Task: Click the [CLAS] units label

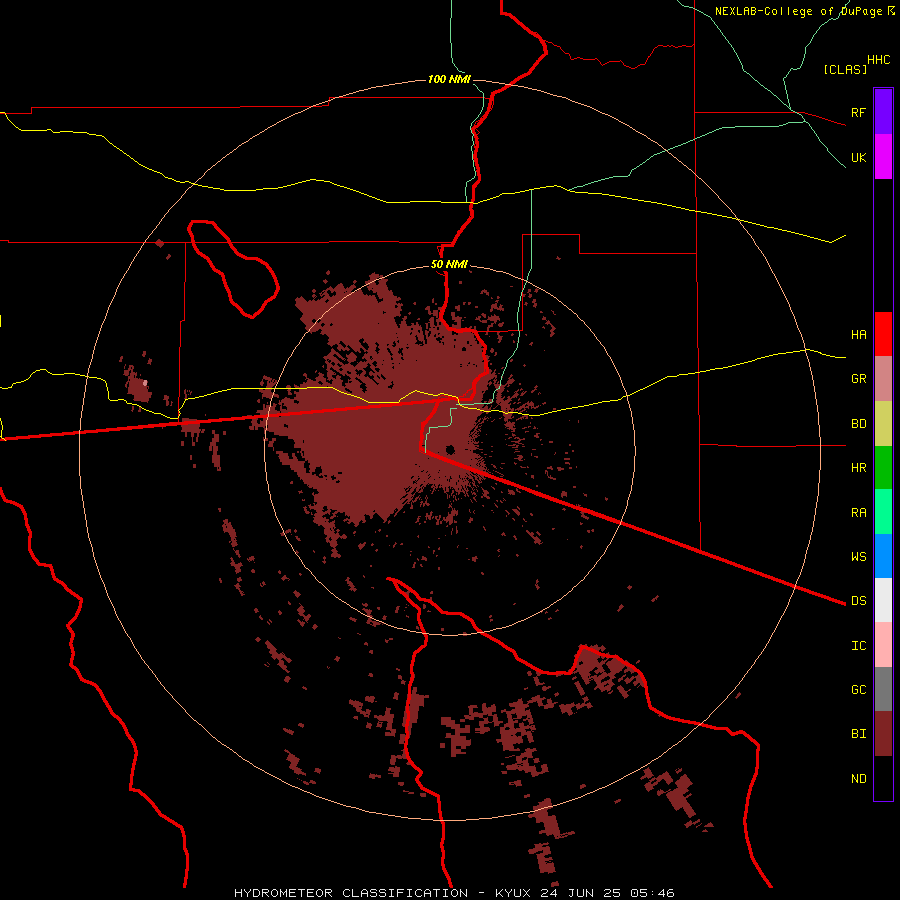Action: (x=845, y=69)
